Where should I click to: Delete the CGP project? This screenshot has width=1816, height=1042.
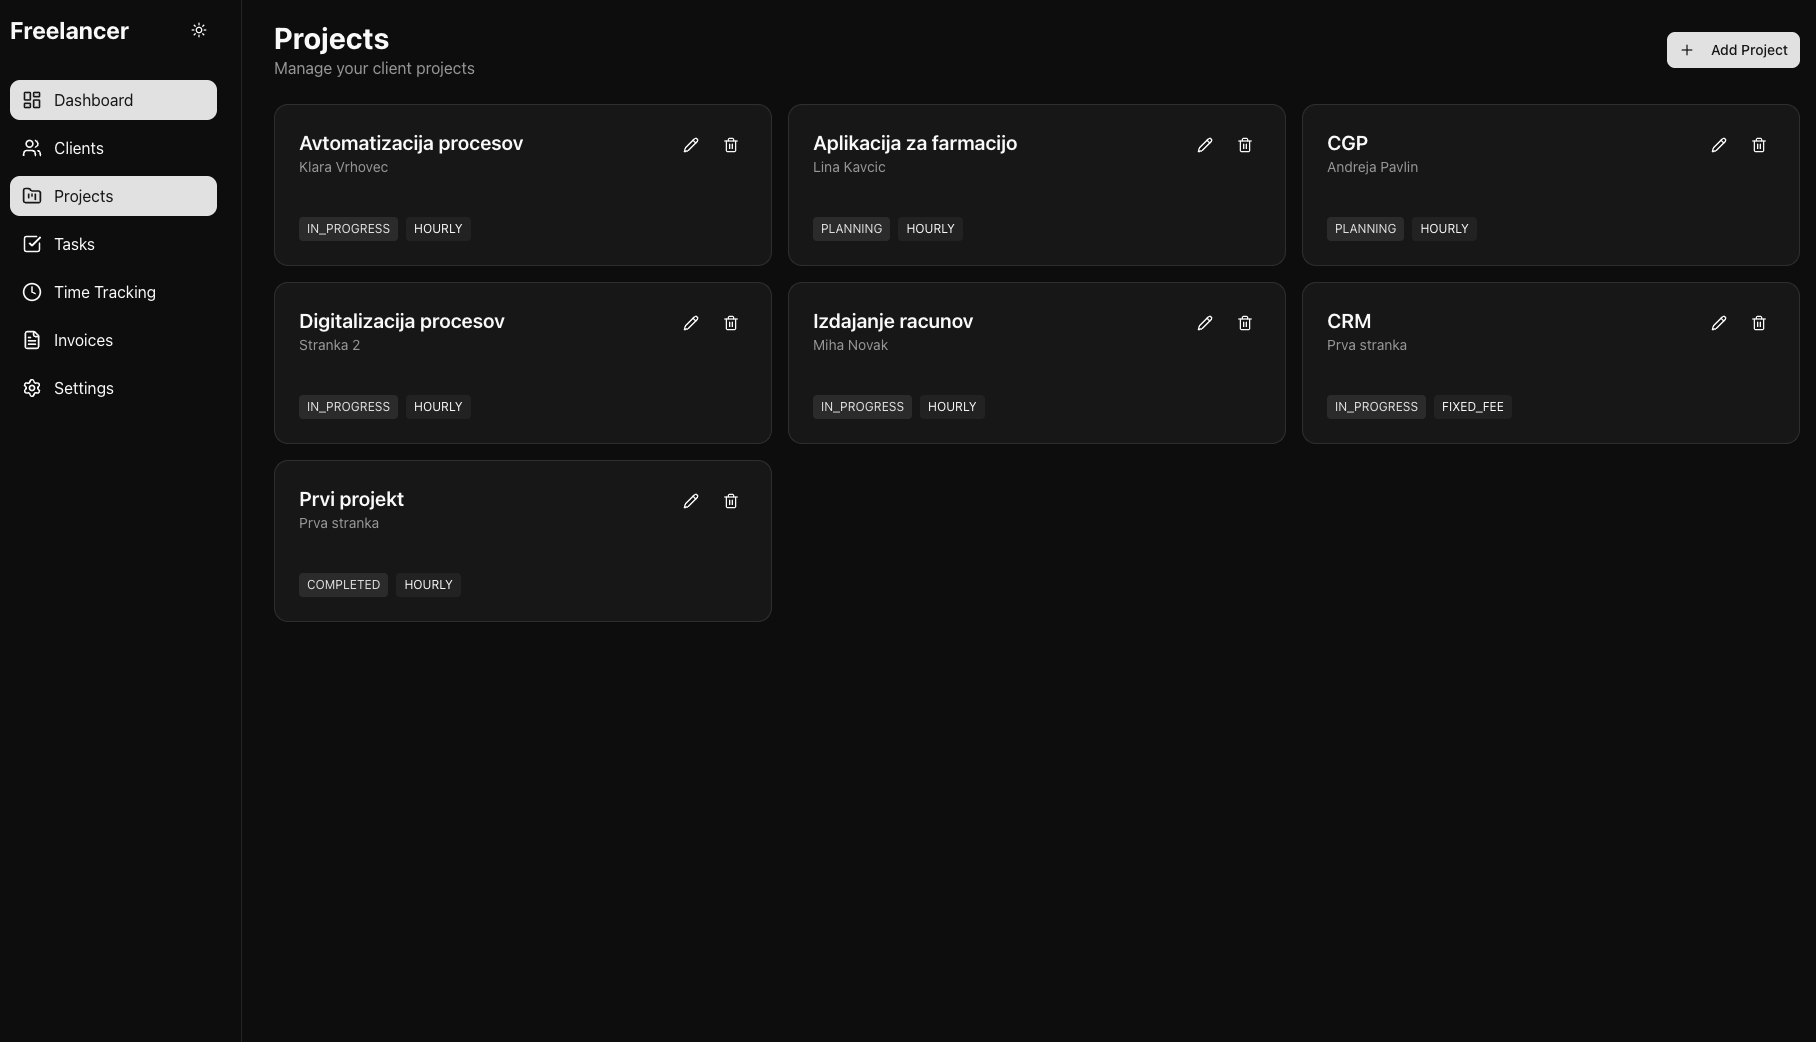pyautogui.click(x=1759, y=145)
